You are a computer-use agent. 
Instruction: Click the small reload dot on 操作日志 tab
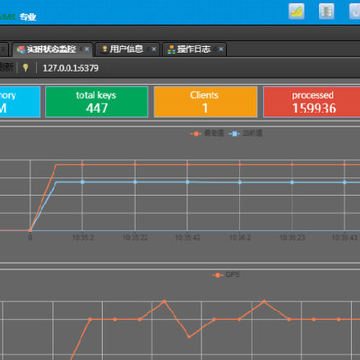[x=215, y=49]
